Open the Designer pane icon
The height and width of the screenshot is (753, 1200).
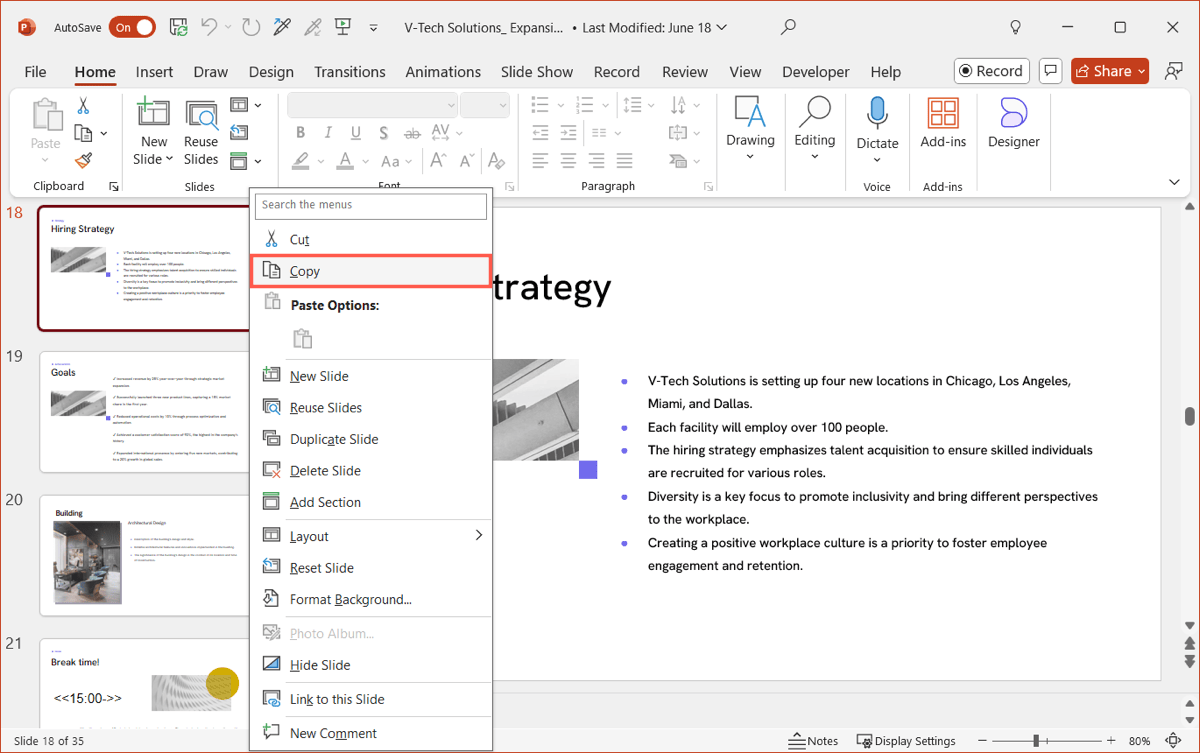click(1014, 113)
